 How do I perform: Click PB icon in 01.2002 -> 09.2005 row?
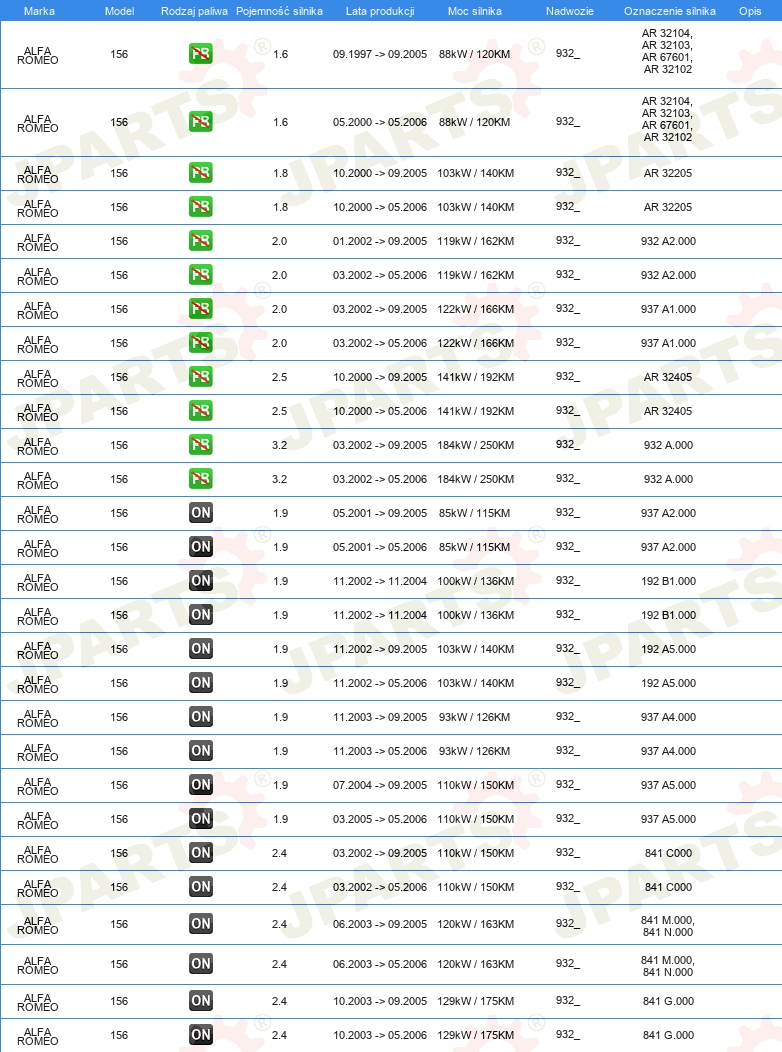[x=201, y=241]
